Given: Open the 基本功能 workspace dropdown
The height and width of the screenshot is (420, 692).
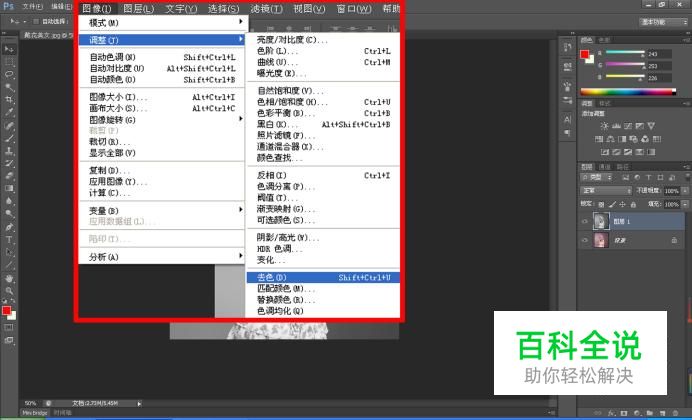Looking at the screenshot, I should point(664,22).
